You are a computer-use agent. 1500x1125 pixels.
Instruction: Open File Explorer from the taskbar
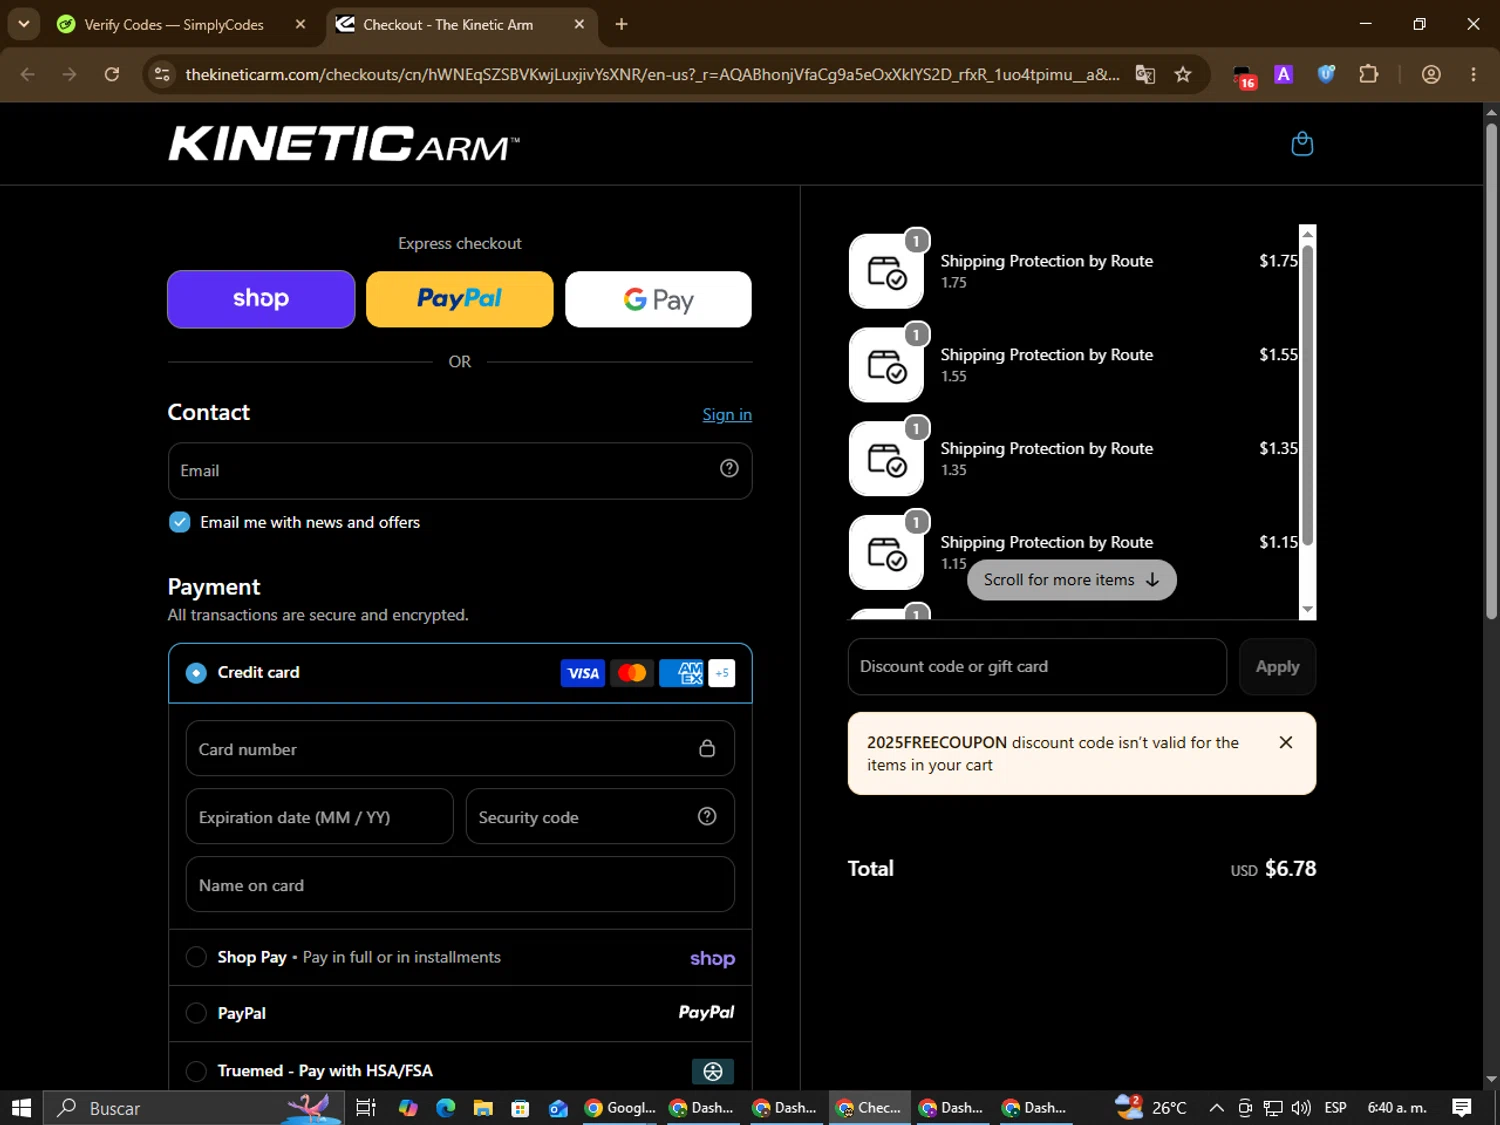[x=483, y=1108]
